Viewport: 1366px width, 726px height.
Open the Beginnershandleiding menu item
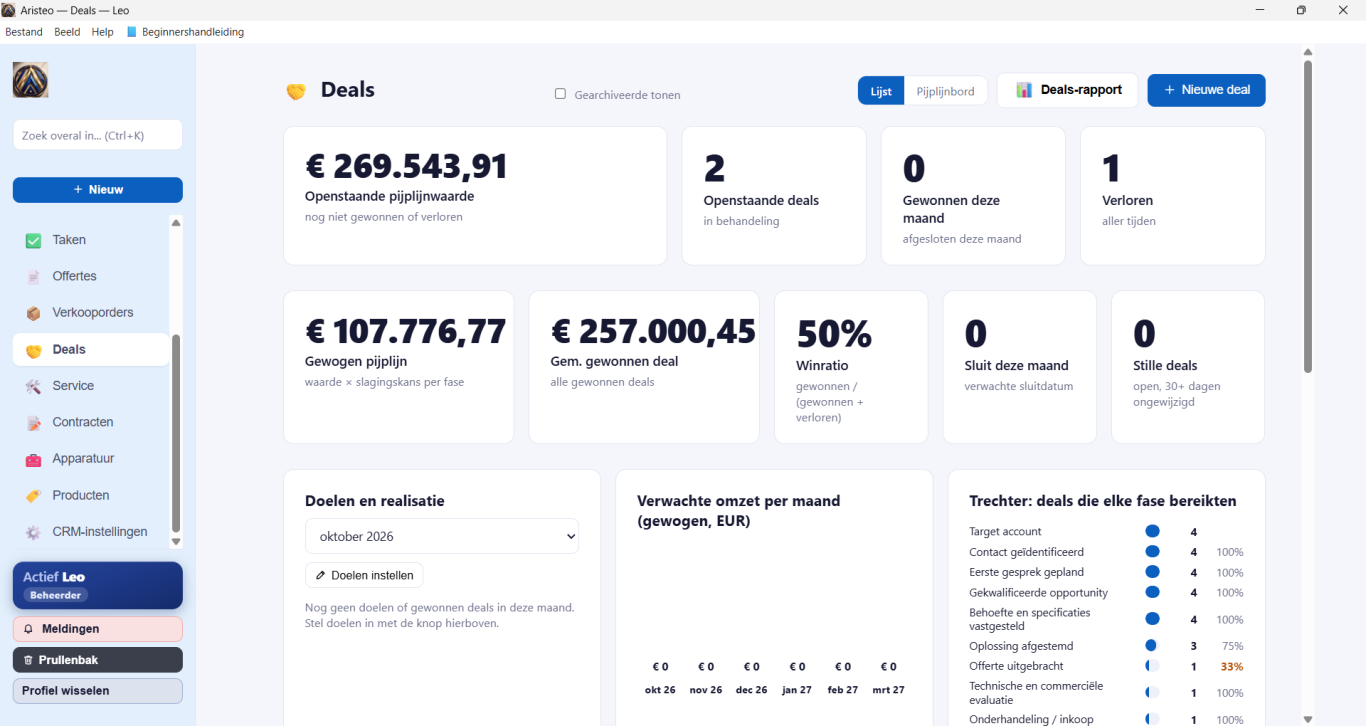coord(185,32)
